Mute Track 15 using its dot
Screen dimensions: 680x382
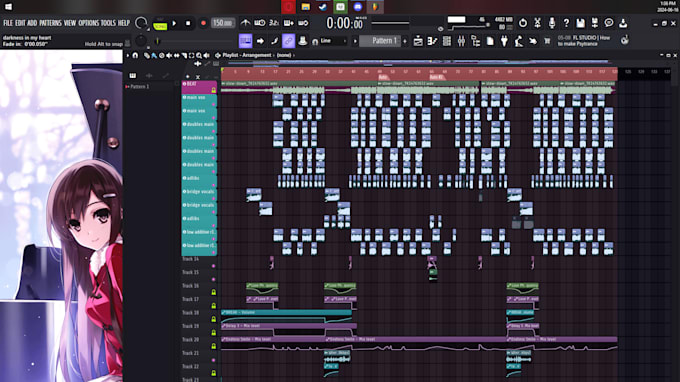tap(213, 279)
